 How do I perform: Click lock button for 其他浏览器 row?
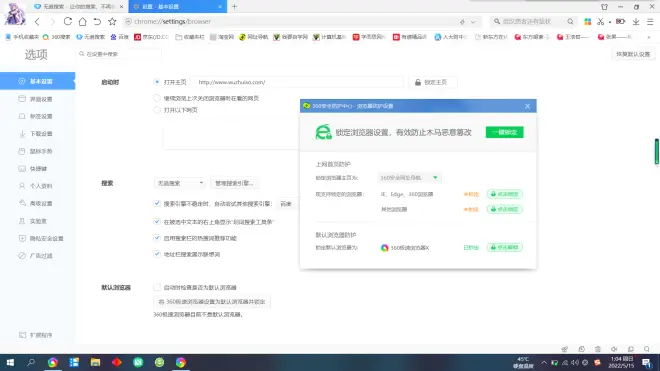(505, 209)
